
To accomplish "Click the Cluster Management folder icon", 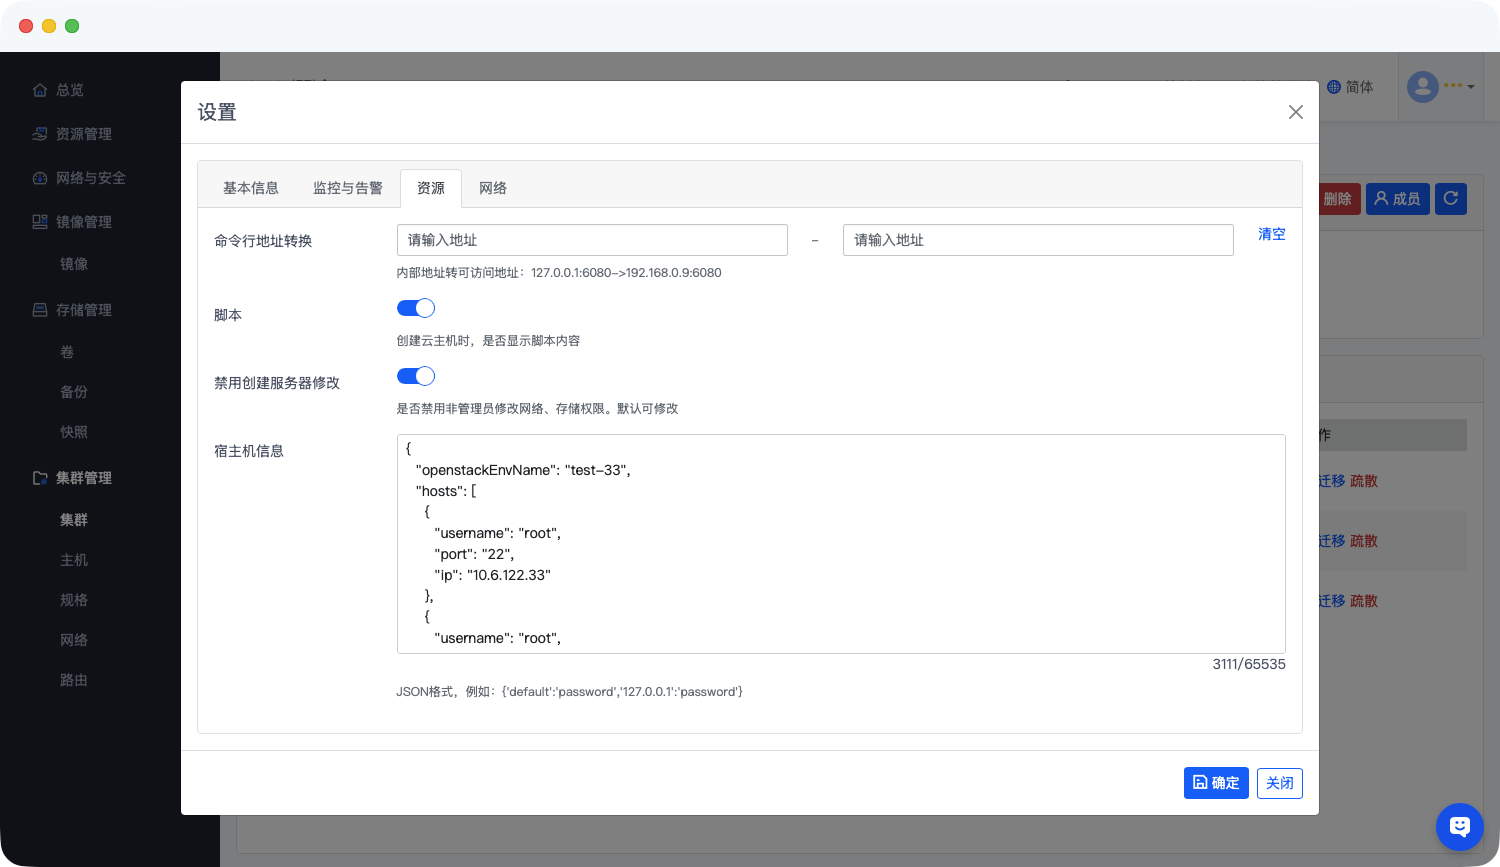I will click(x=40, y=478).
